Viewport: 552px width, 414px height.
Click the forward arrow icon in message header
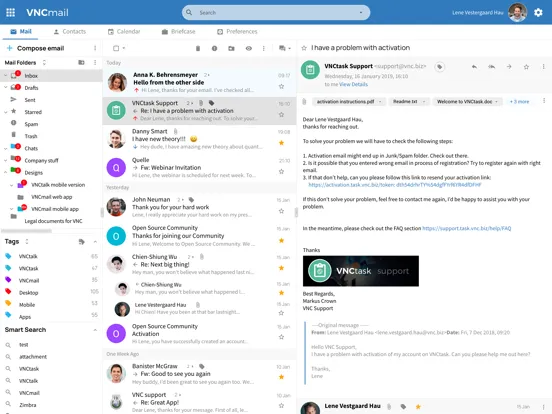point(509,67)
